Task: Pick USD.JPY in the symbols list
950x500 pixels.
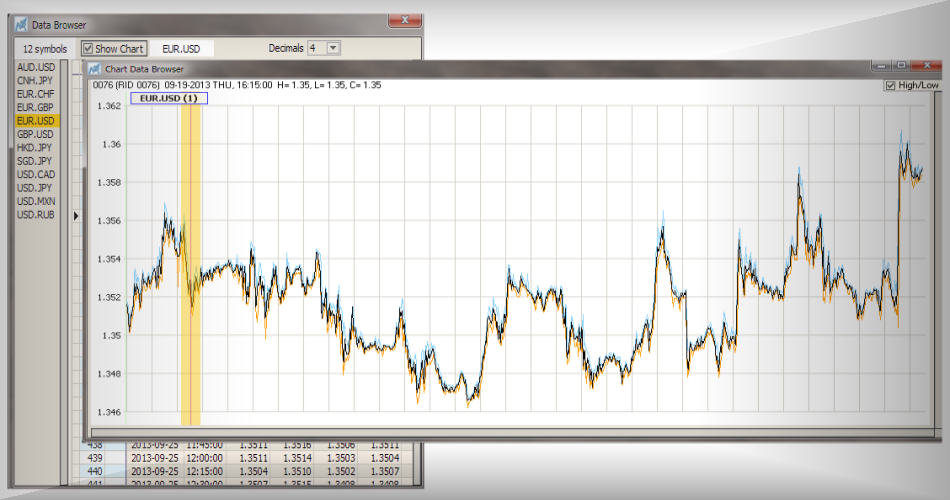Action: pyautogui.click(x=35, y=188)
